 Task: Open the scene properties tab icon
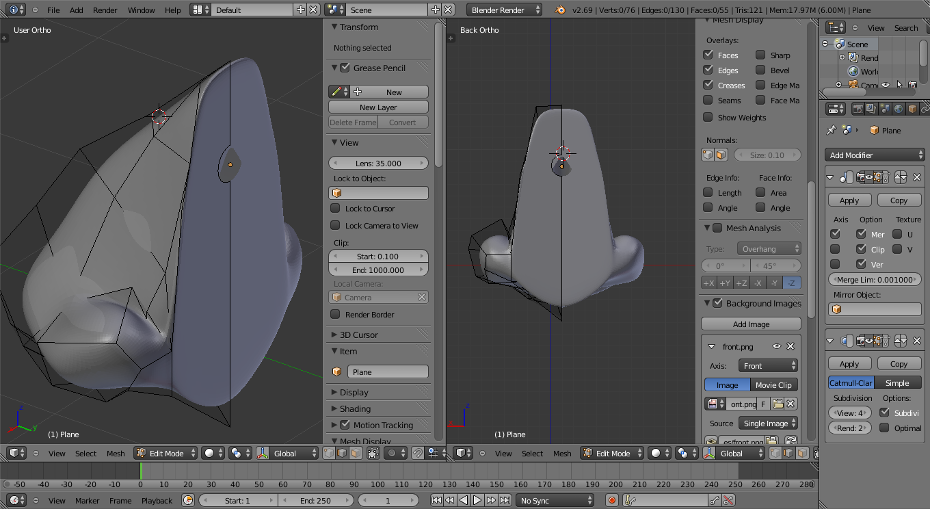(885, 109)
